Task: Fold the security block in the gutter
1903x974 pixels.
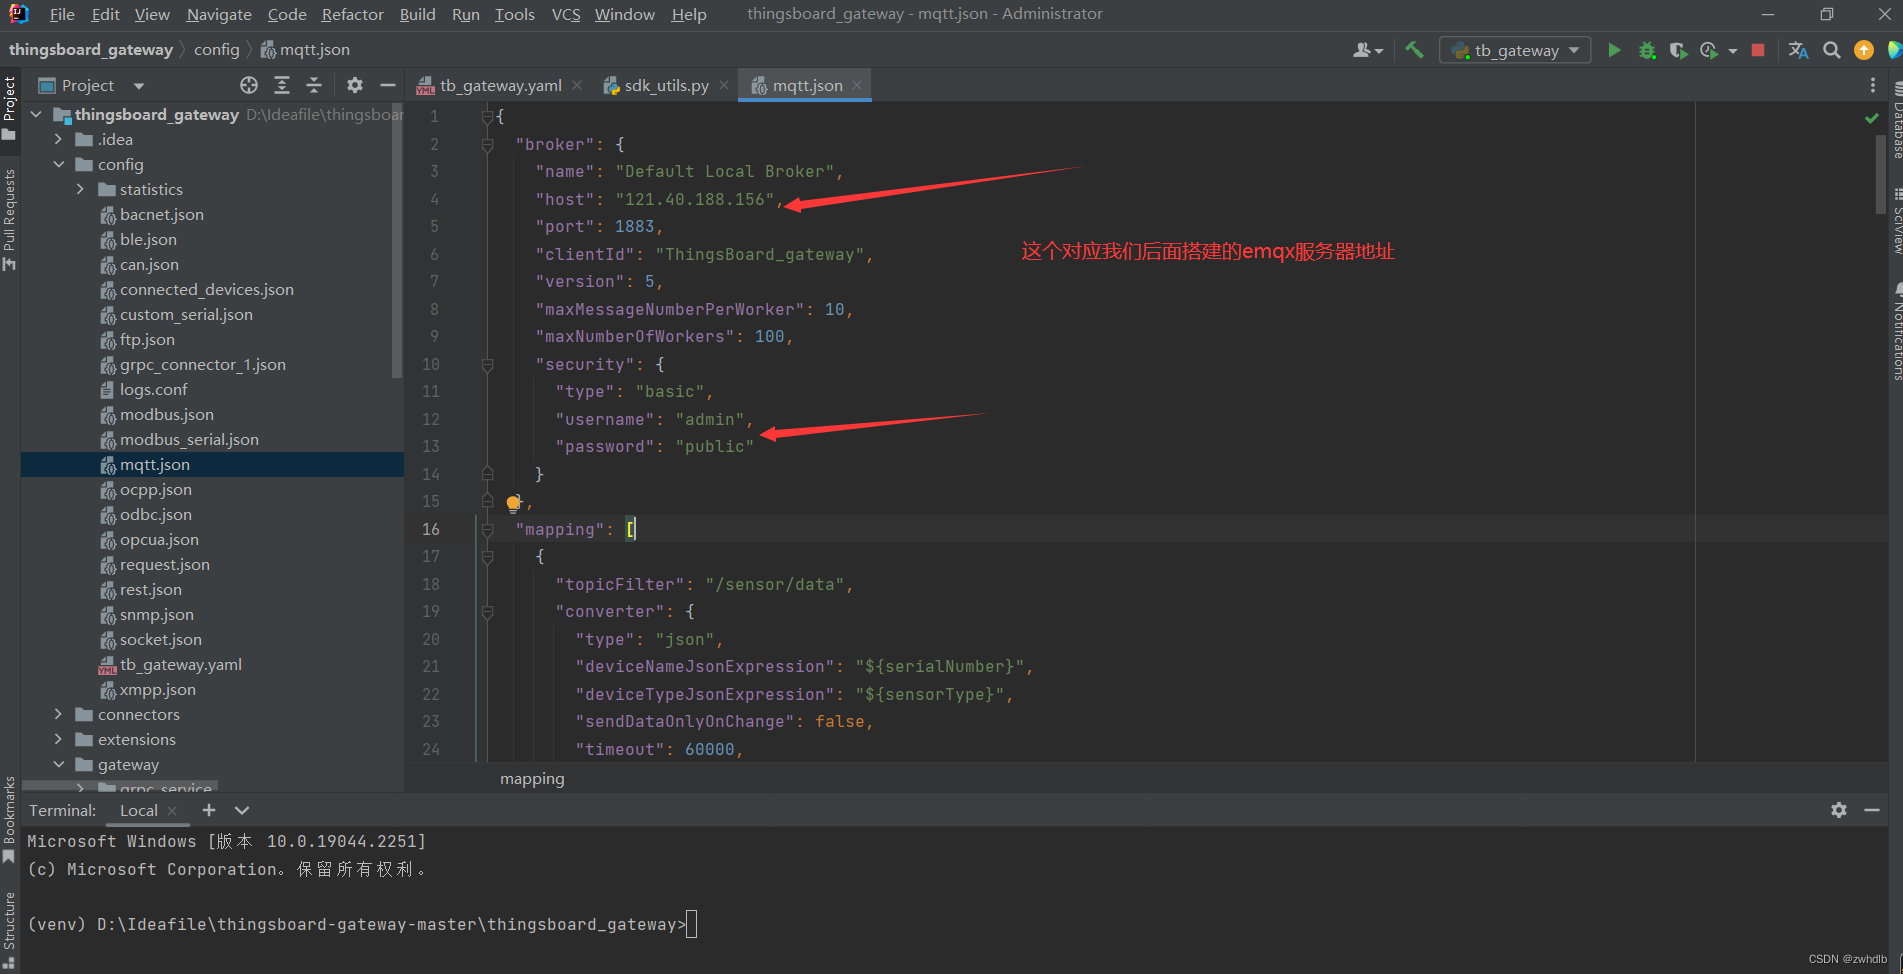Action: 487,365
